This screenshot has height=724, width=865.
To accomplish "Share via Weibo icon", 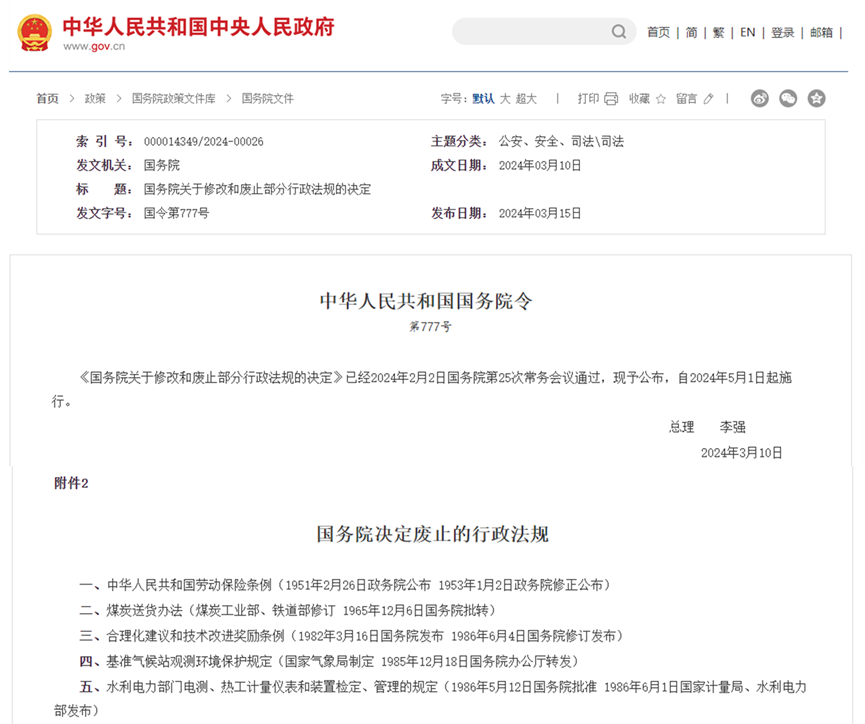I will (760, 98).
